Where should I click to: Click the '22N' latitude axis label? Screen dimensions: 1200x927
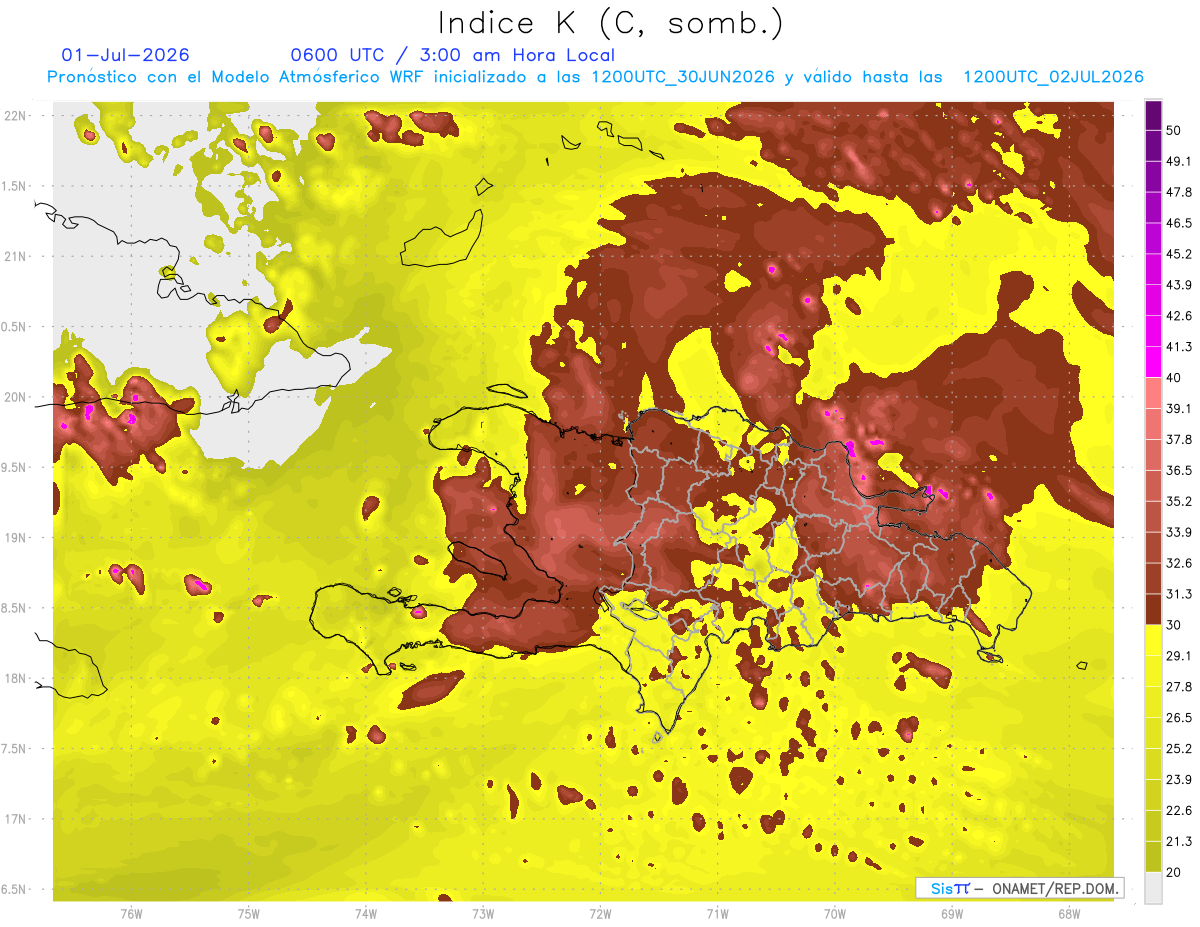(16, 116)
